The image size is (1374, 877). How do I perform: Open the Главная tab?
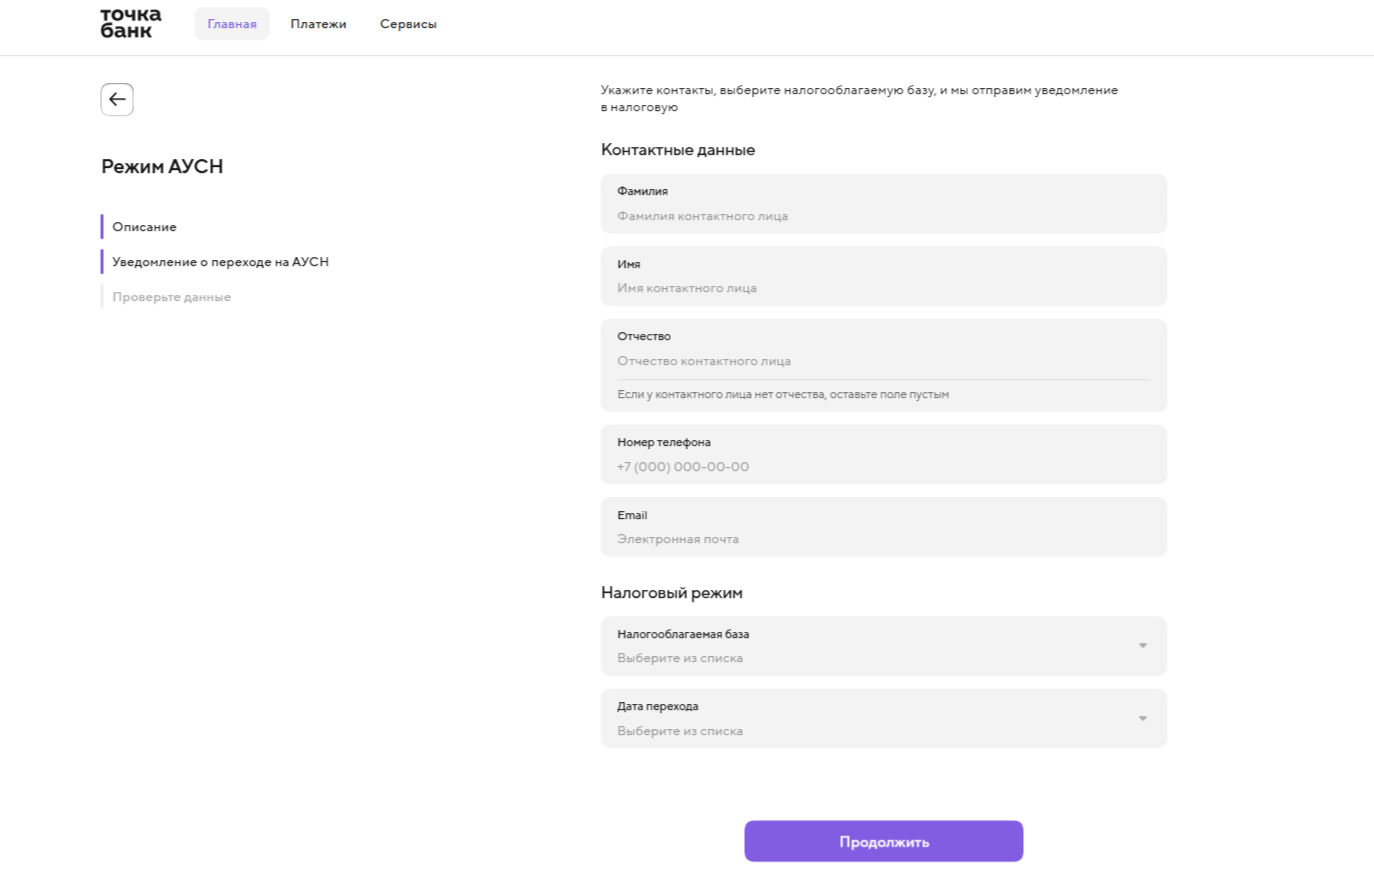click(x=232, y=24)
